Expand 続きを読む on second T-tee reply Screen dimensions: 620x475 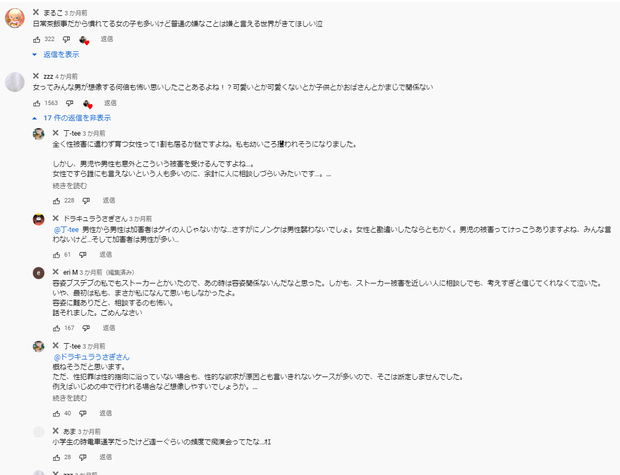click(x=70, y=398)
